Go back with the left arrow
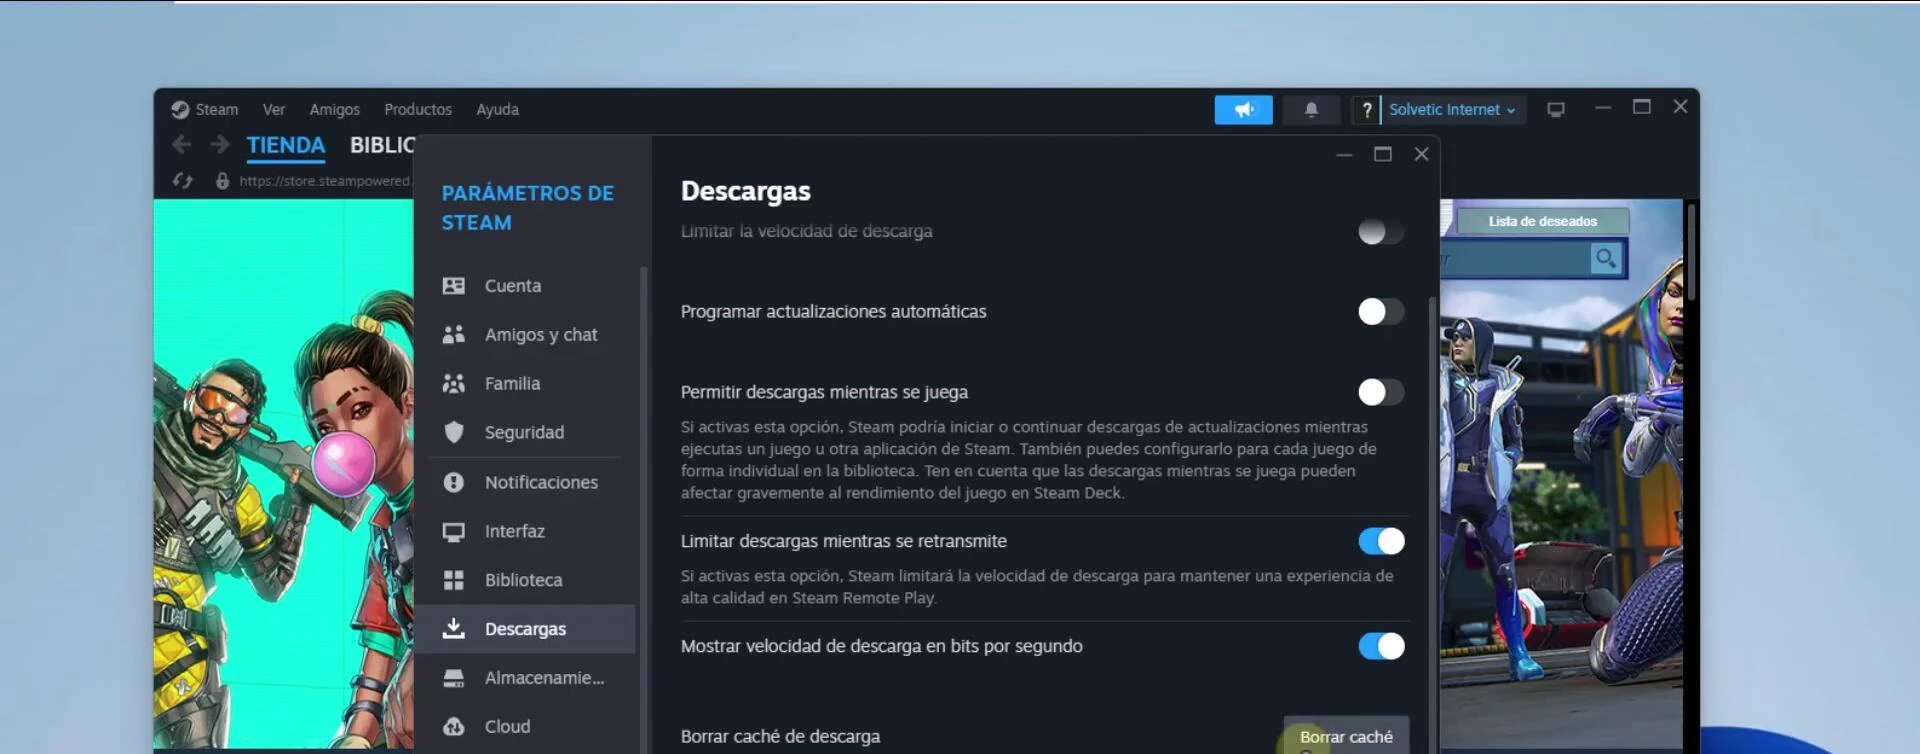Screen dimensions: 1920x754 (x=181, y=145)
